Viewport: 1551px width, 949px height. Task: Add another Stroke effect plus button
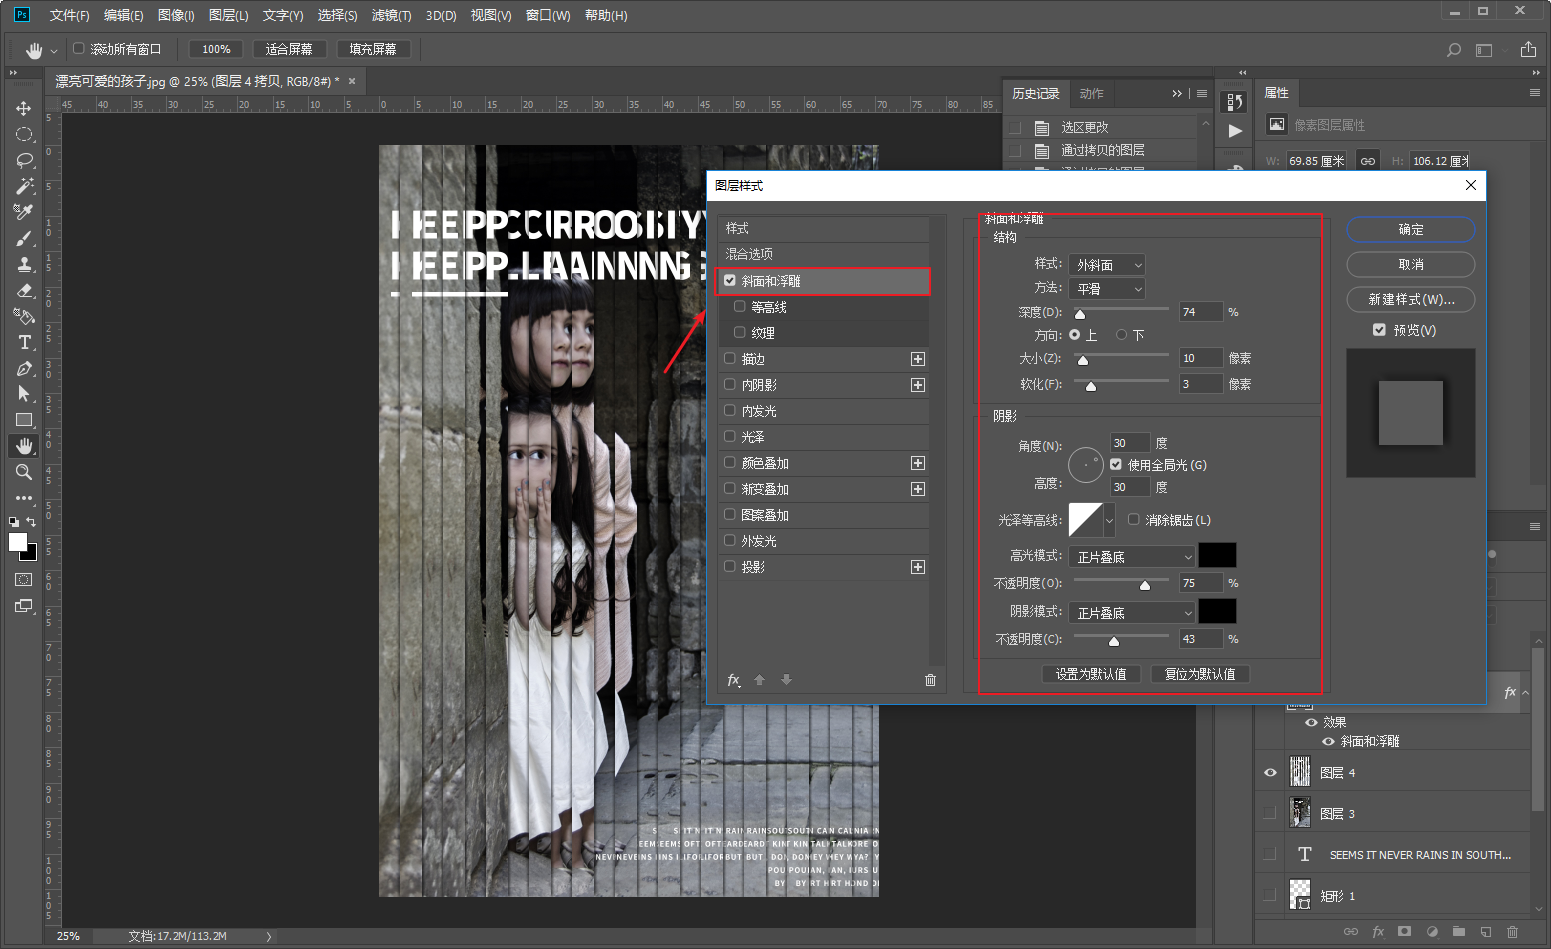click(918, 359)
